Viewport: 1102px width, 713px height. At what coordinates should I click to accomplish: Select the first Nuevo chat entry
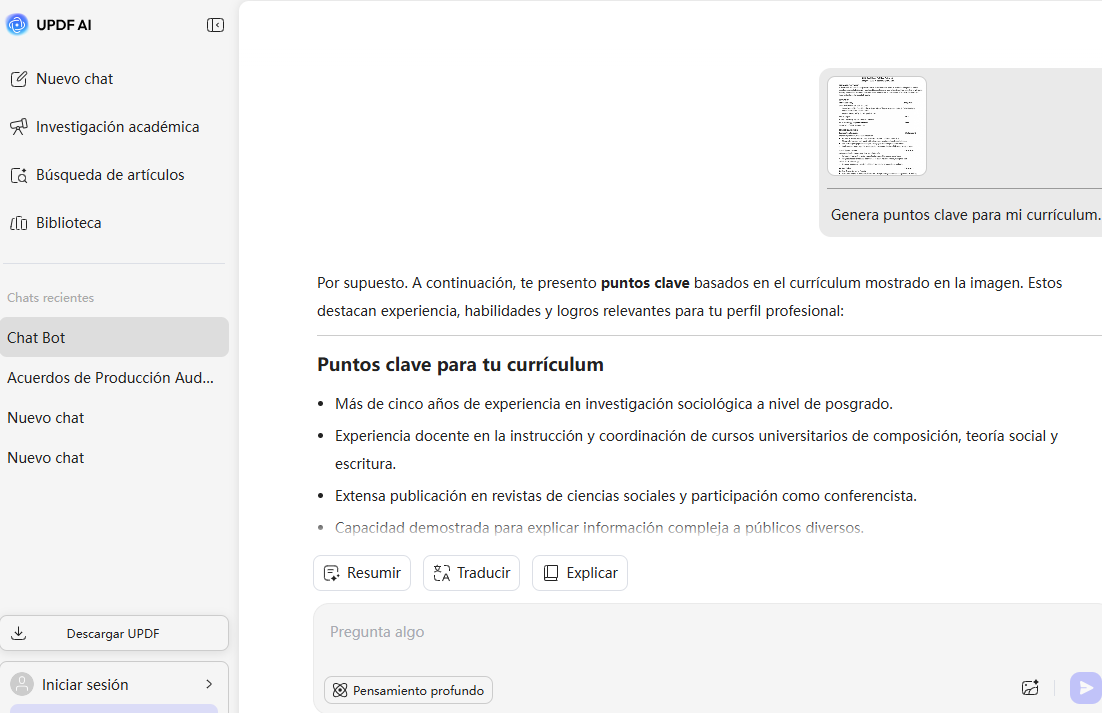pos(45,417)
